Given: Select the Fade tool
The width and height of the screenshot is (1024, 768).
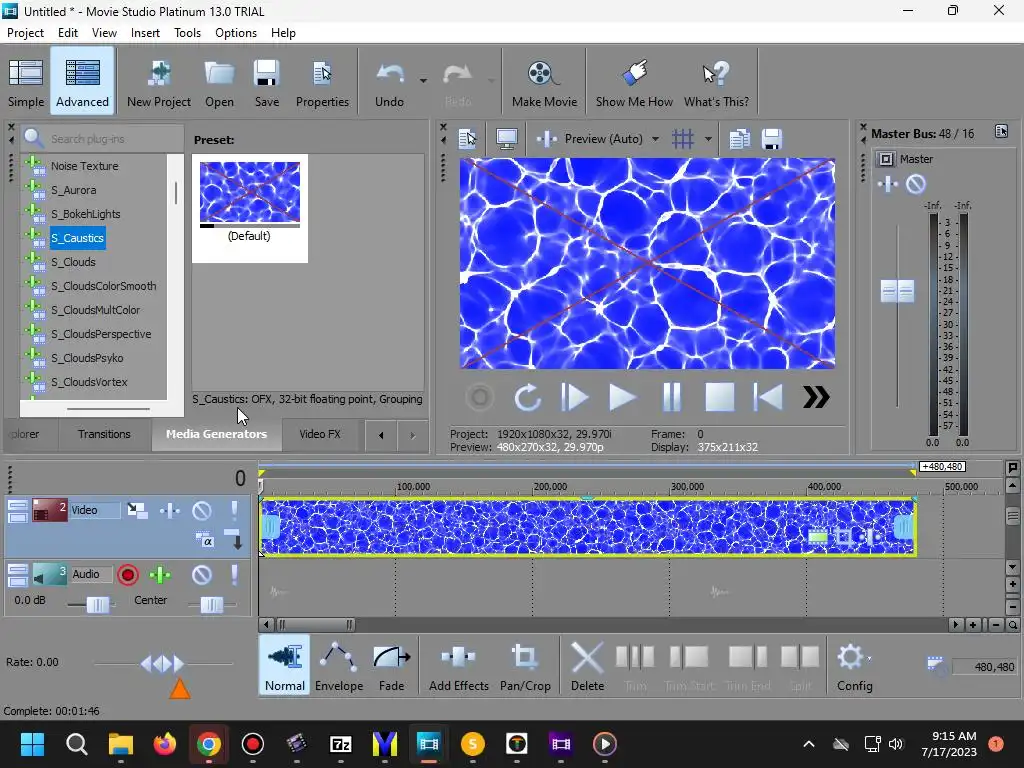Looking at the screenshot, I should [x=391, y=666].
